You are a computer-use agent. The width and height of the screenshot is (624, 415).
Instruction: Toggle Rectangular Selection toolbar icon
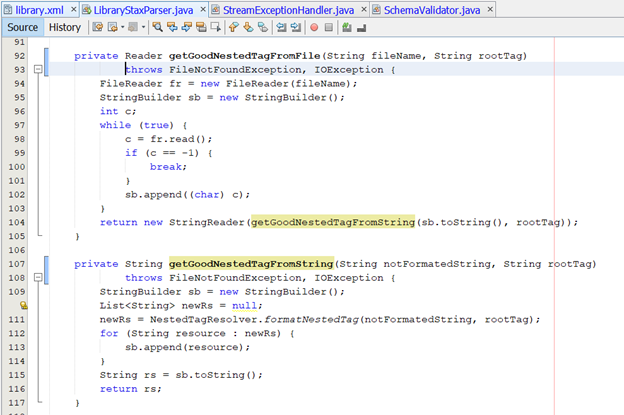(216, 27)
